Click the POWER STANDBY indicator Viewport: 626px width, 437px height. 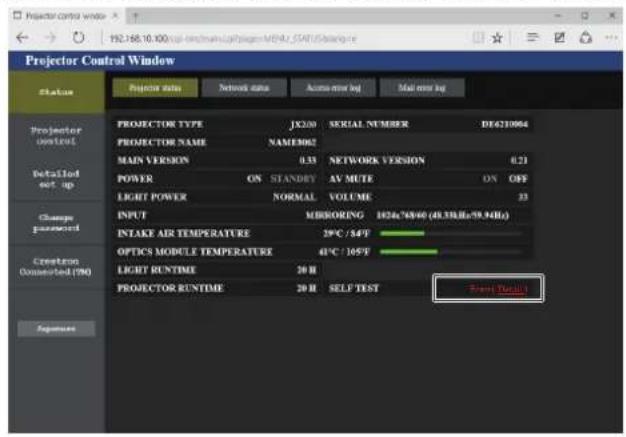tap(293, 179)
